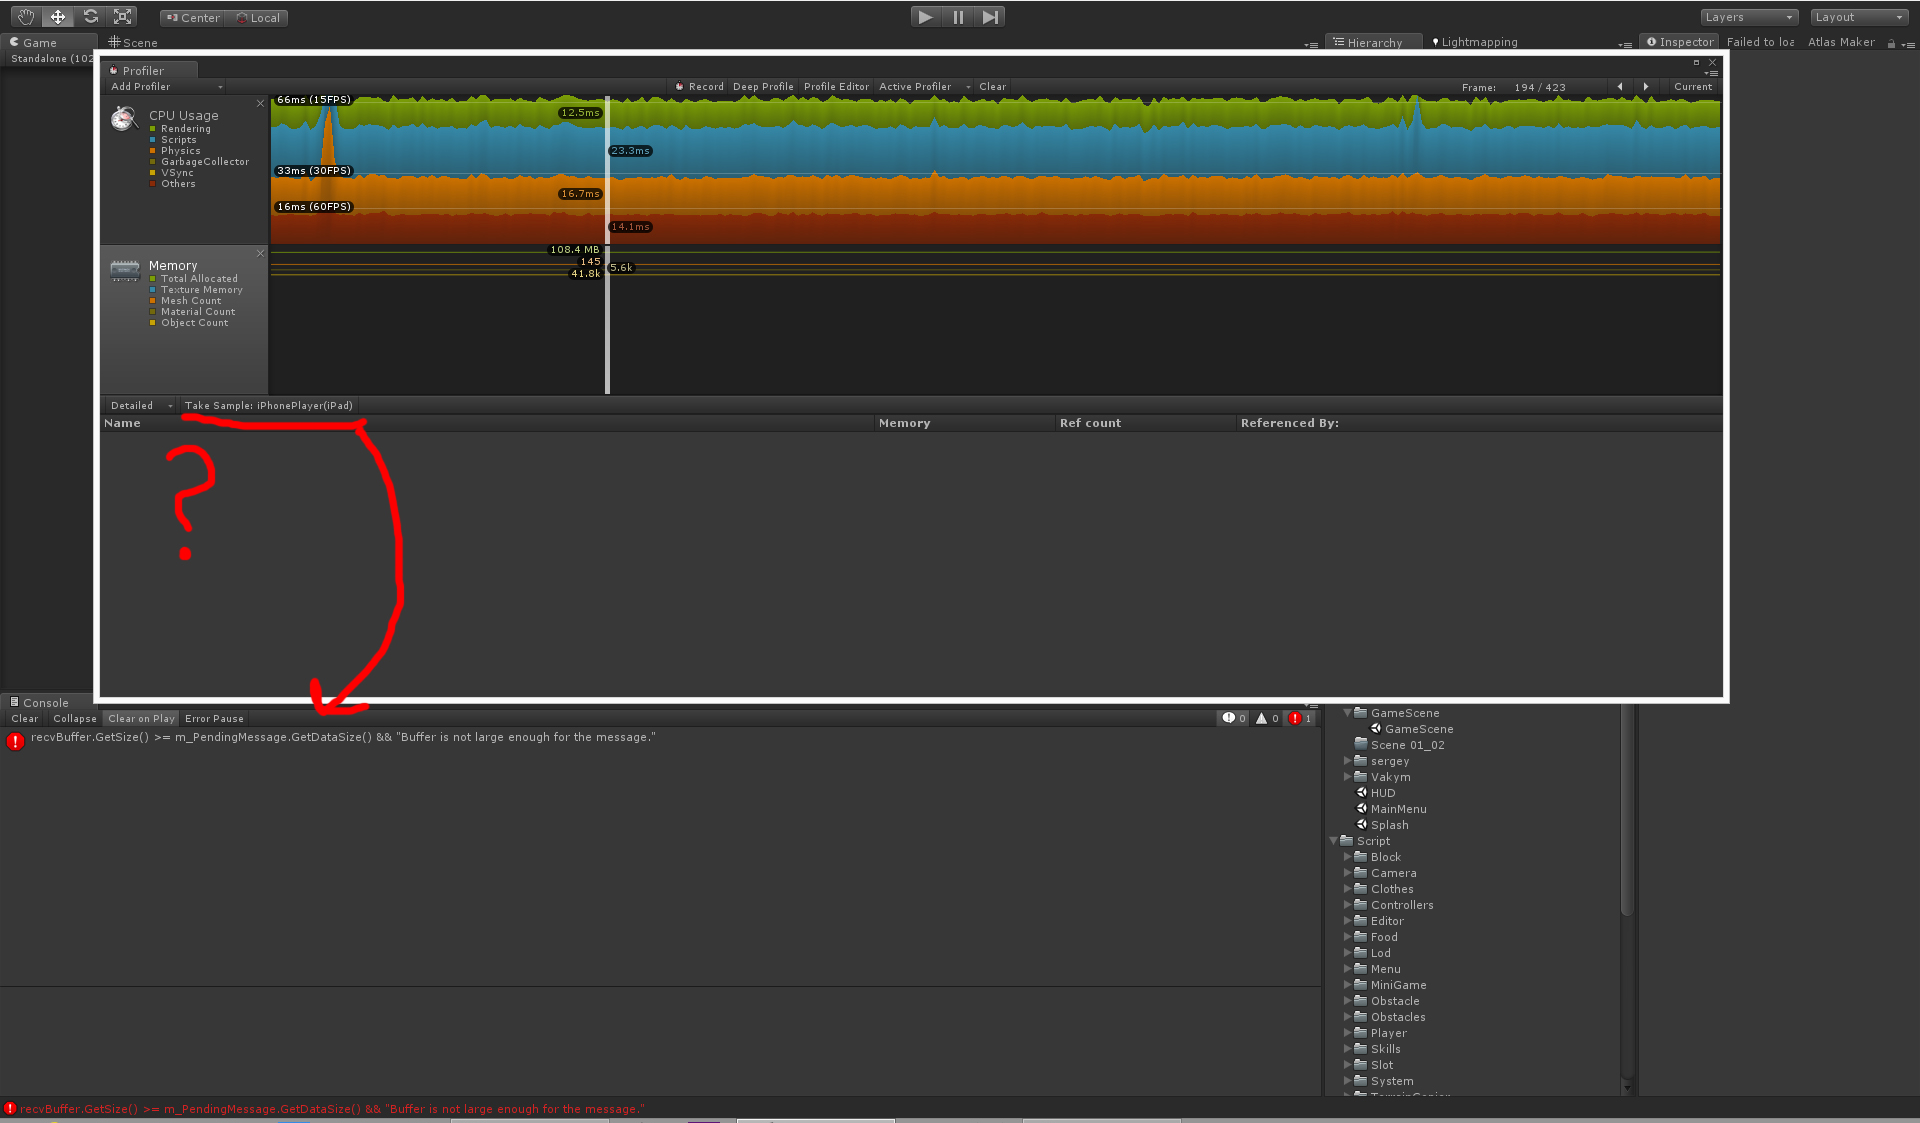Go to previous profiler frame

coord(1619,87)
